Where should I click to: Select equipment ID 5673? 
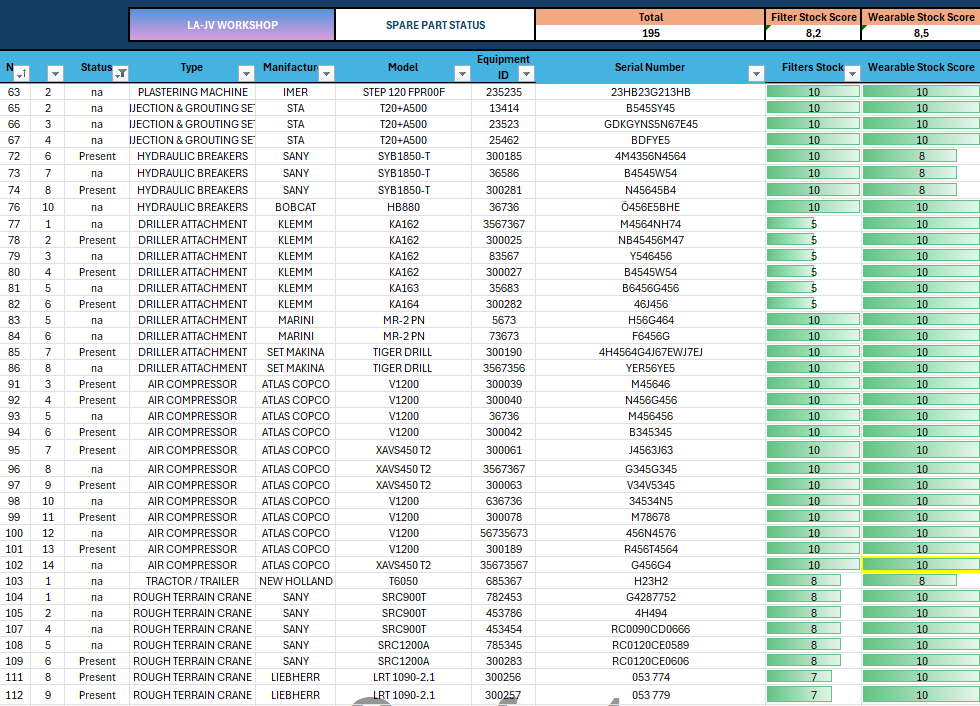[504, 320]
